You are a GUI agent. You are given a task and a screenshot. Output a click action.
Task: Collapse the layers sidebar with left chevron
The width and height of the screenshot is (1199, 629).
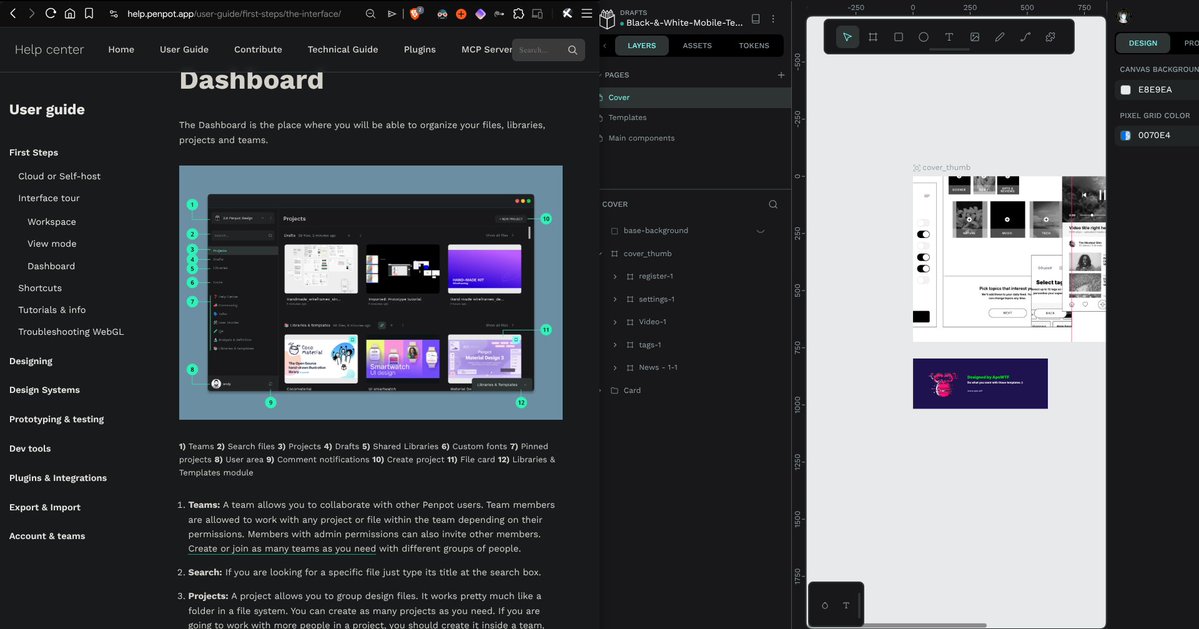[605, 46]
